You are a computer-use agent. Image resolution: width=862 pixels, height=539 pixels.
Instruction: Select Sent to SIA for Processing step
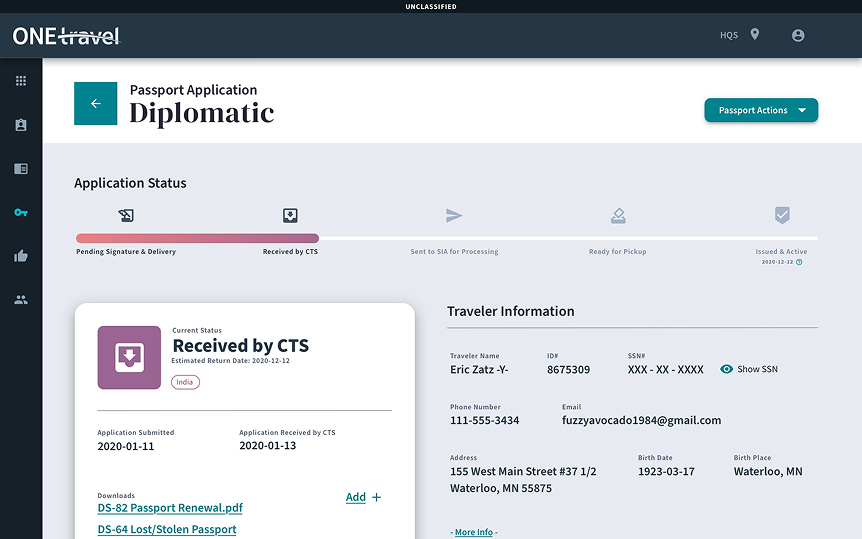(x=454, y=216)
